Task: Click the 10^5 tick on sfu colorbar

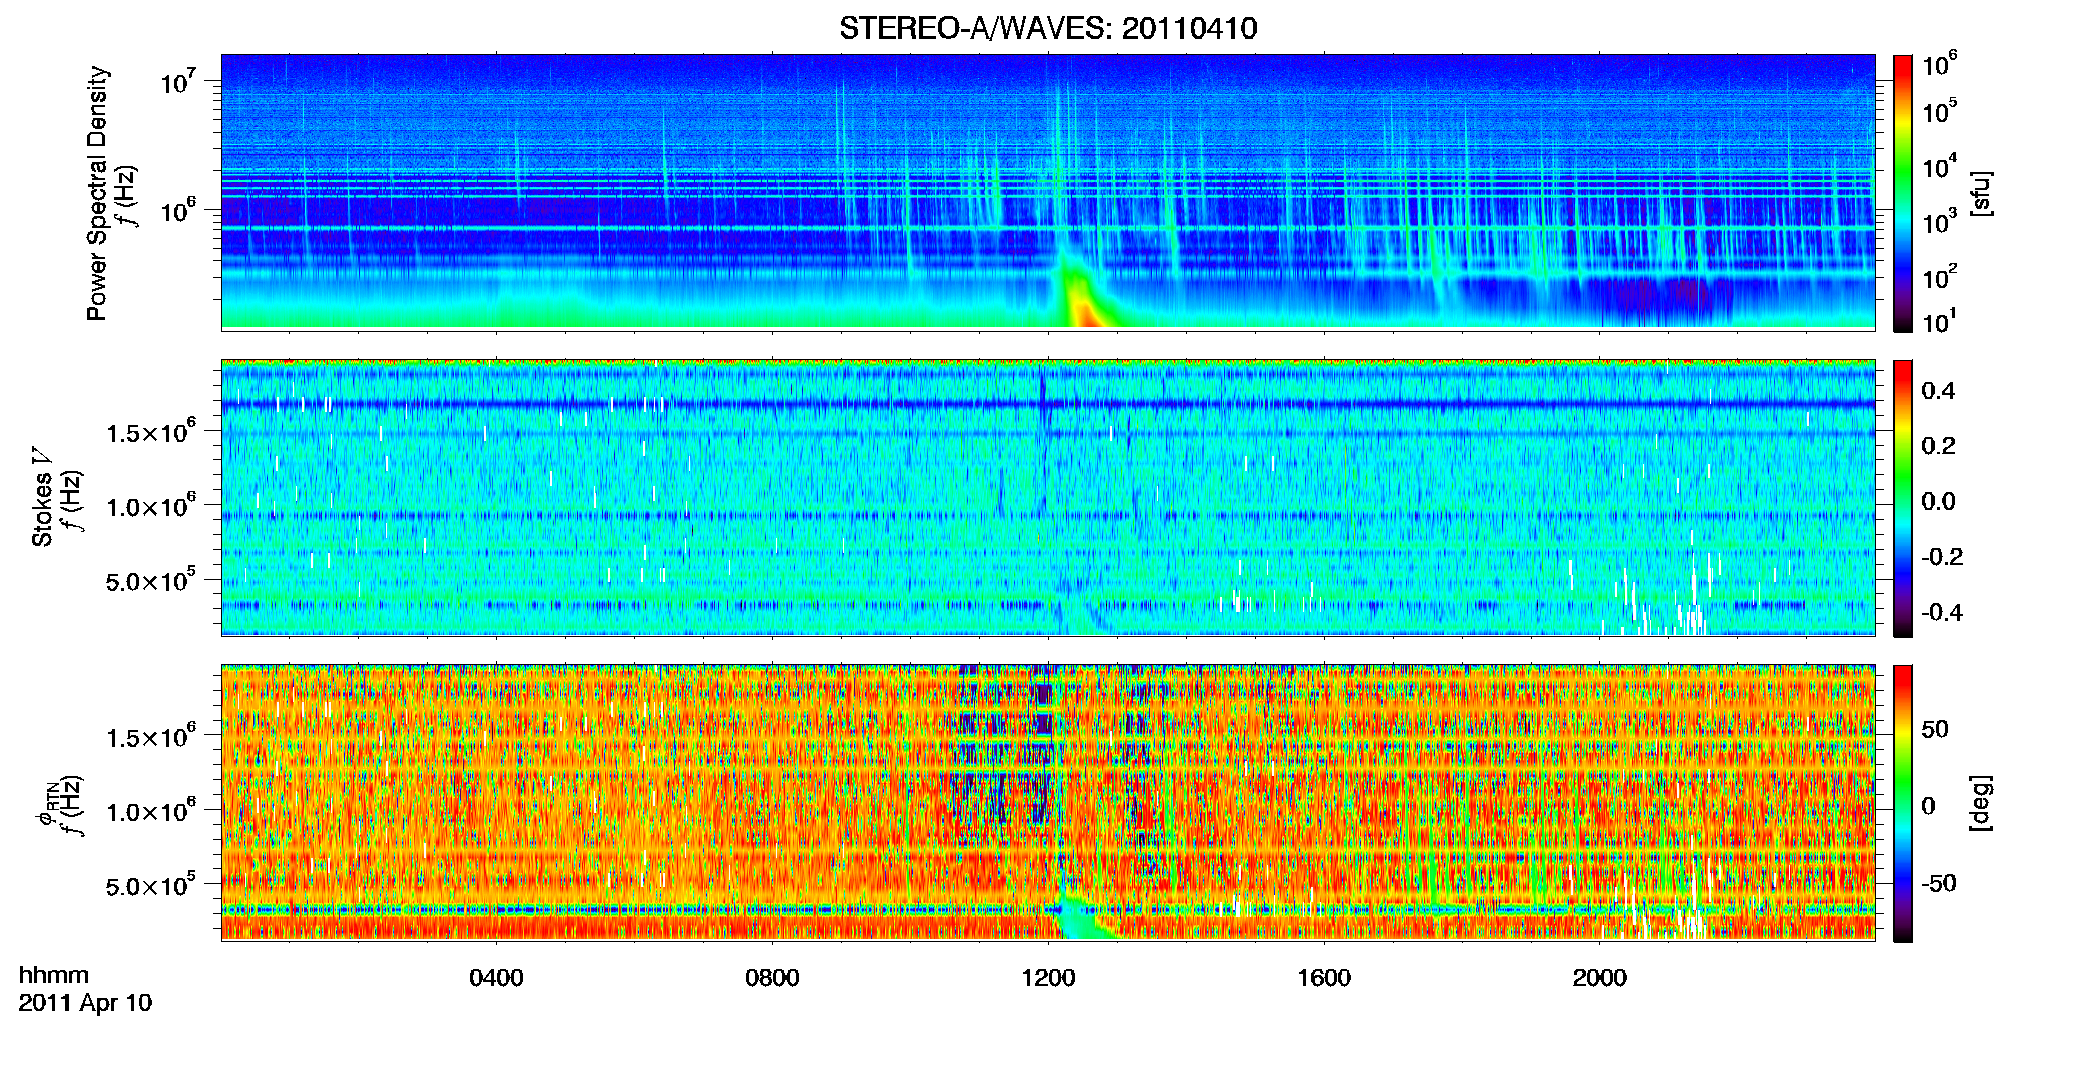Action: point(1940,110)
